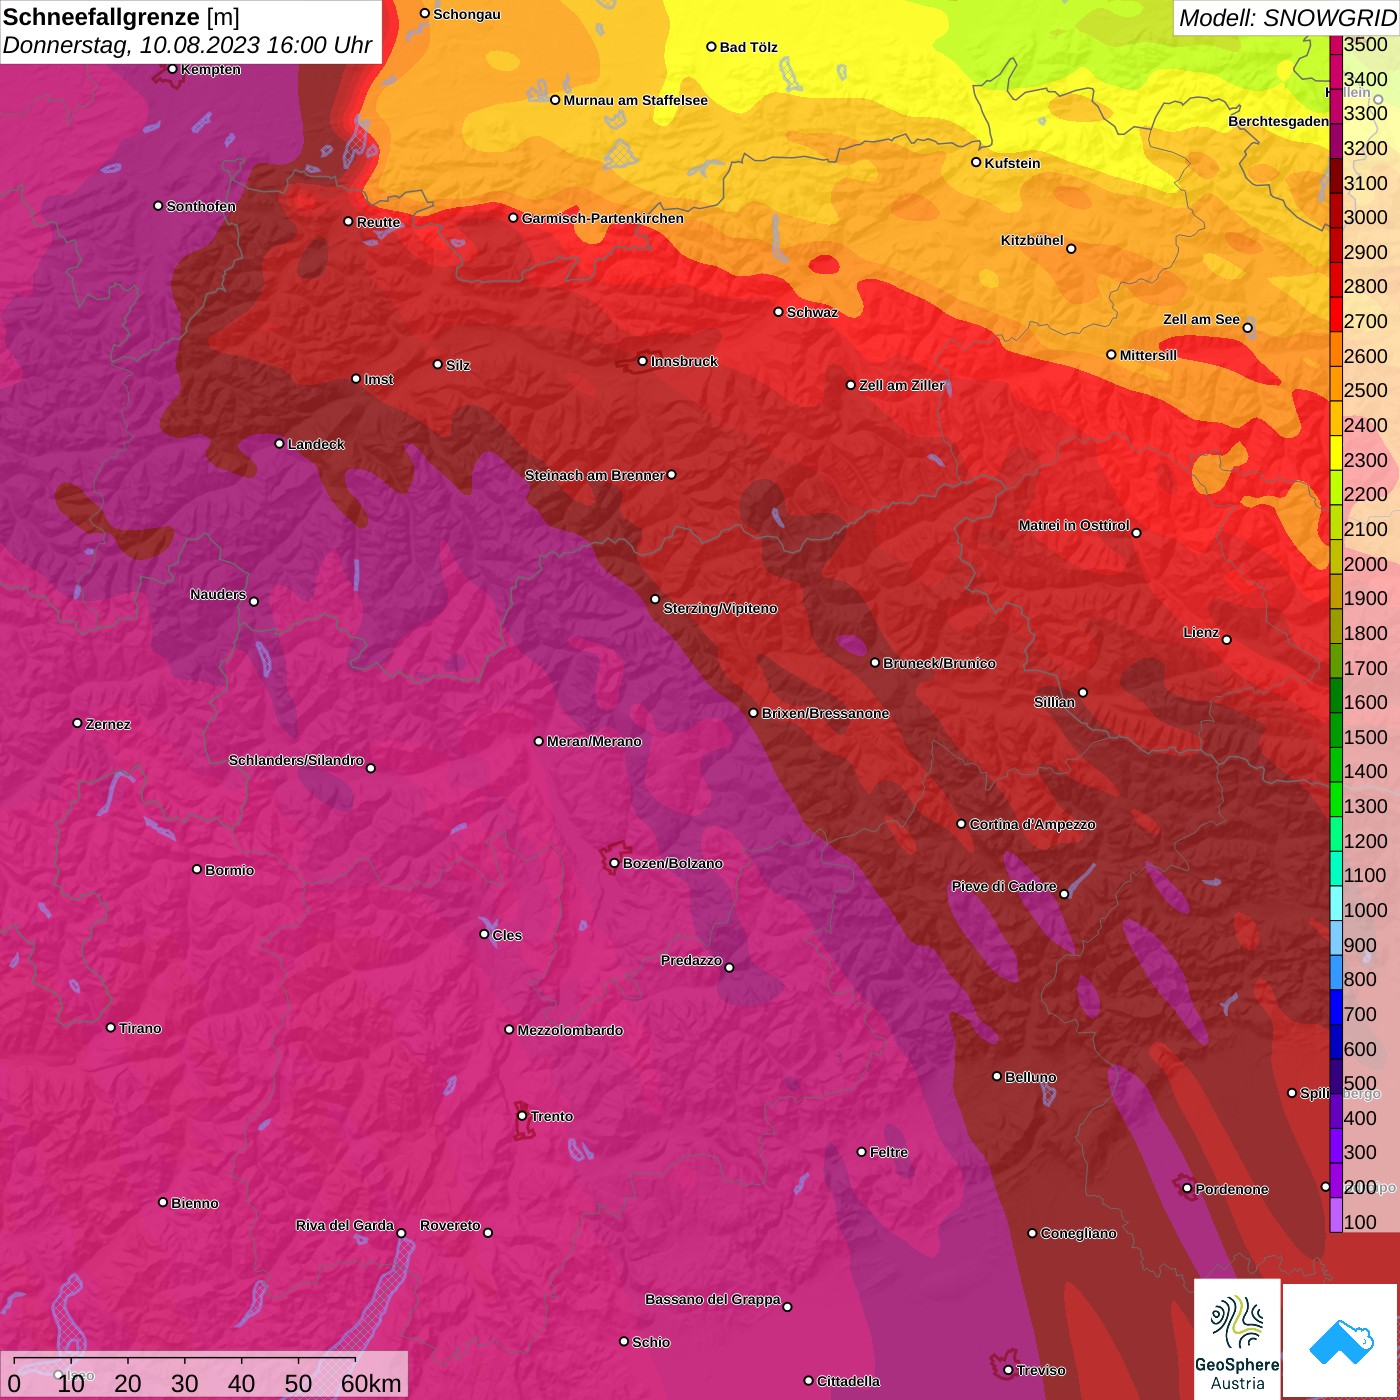Image resolution: width=1400 pixels, height=1400 pixels.
Task: Click the Innsbruck city marker
Action: 643,361
